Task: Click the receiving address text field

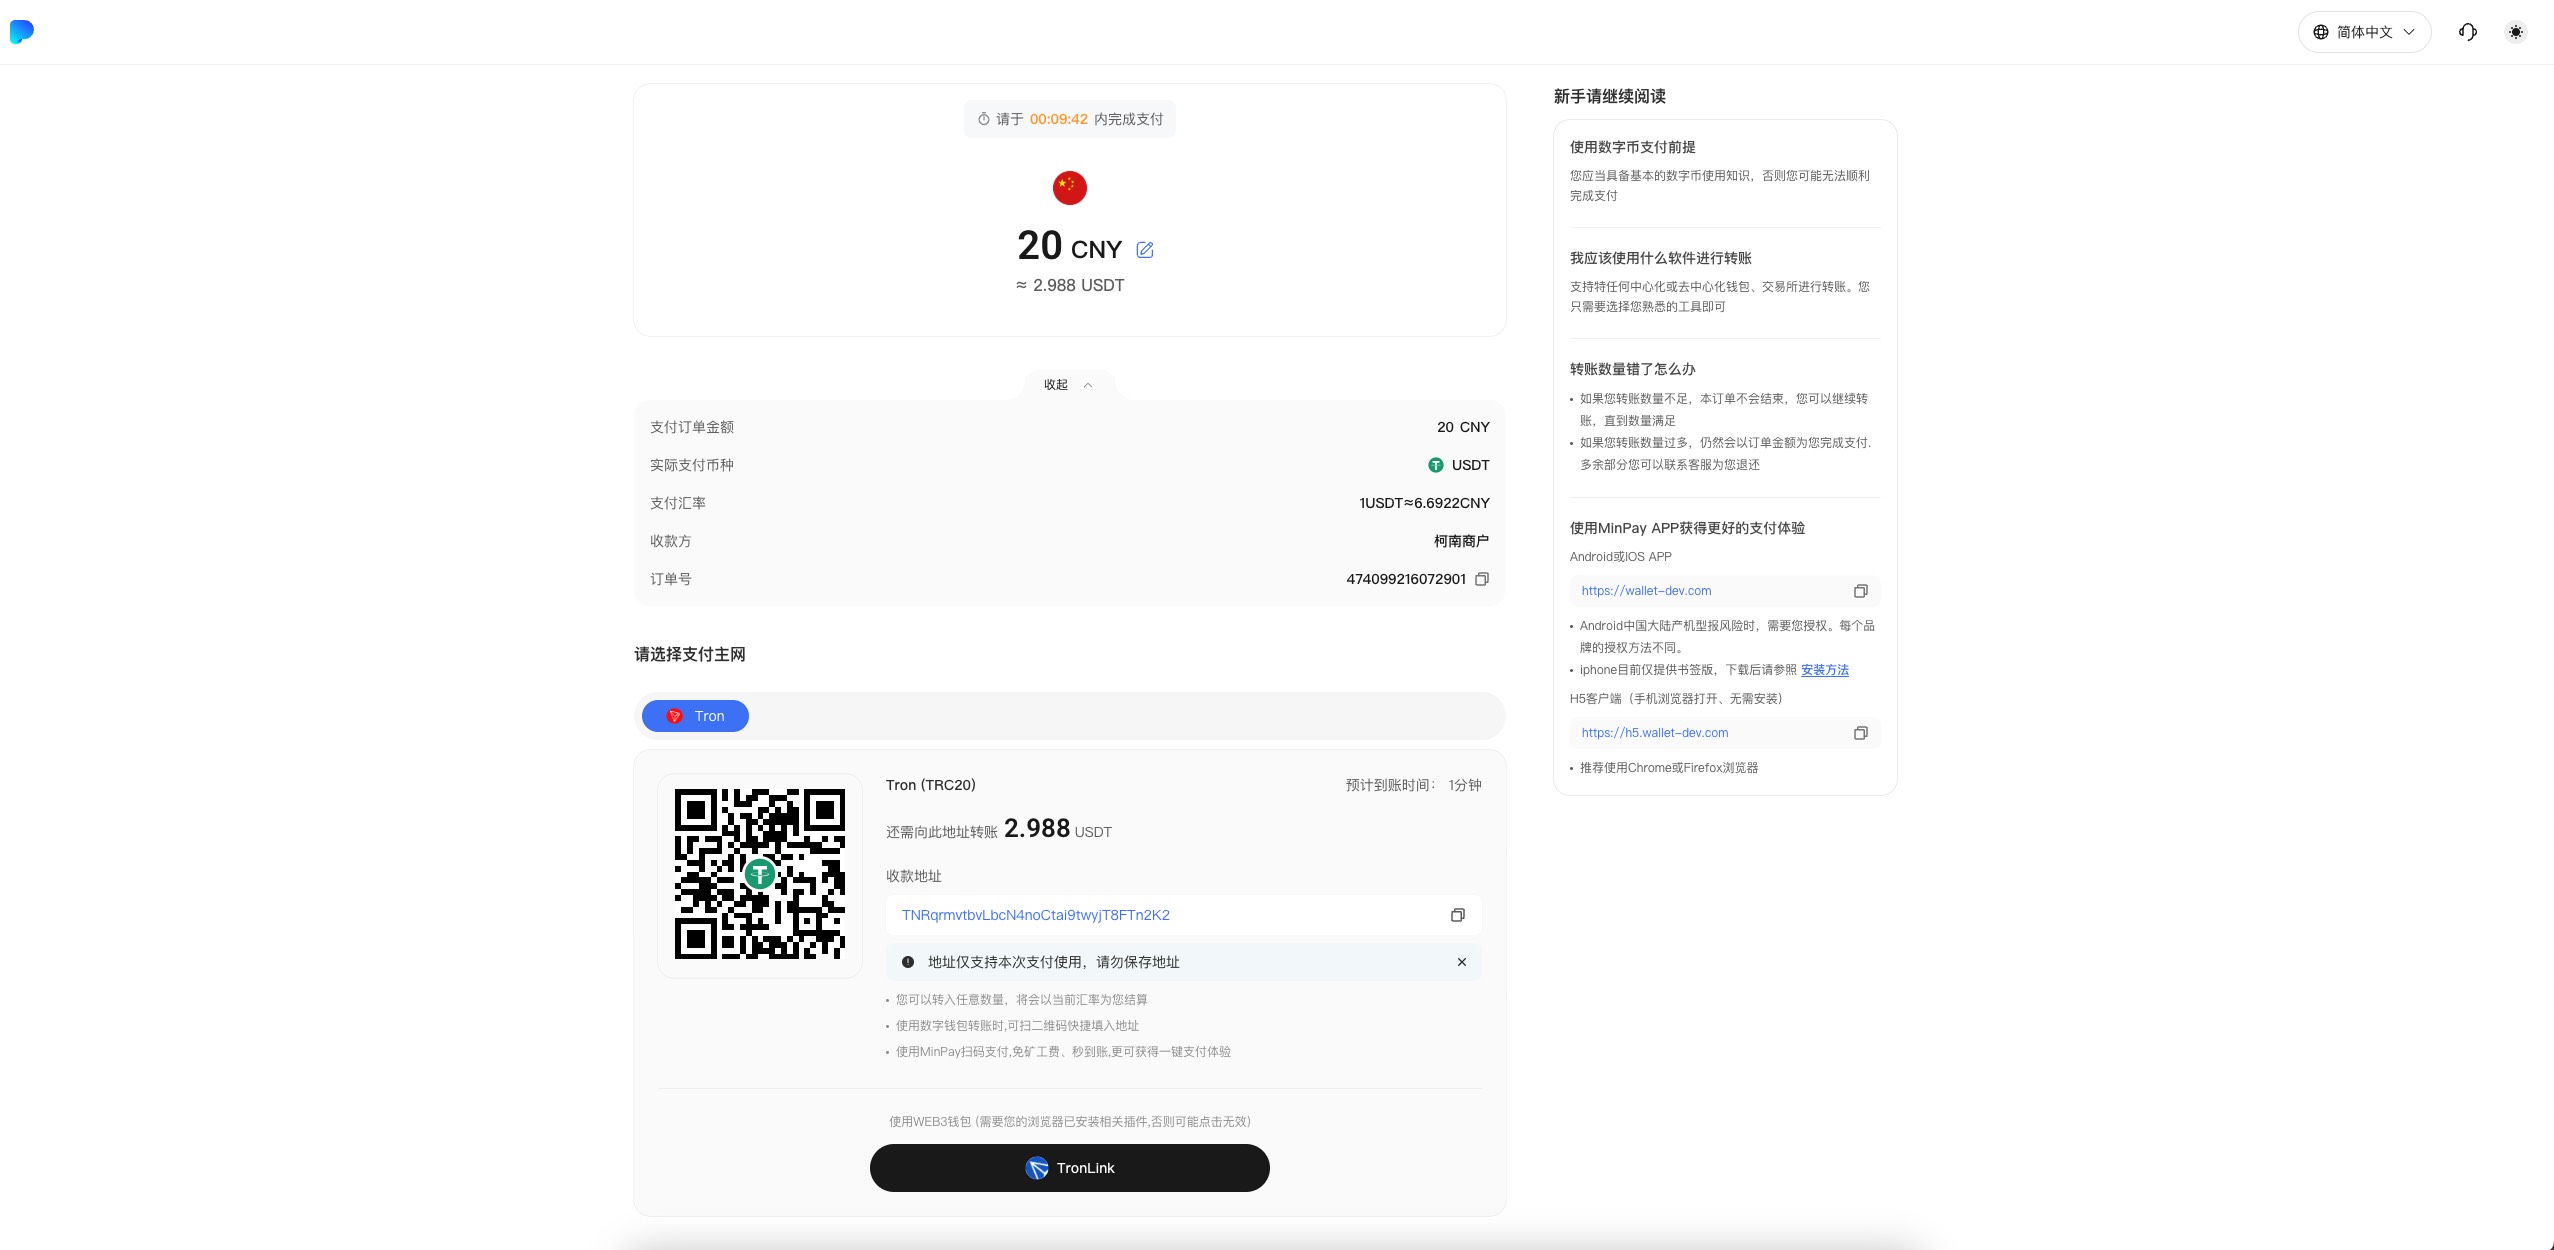Action: click(1035, 915)
